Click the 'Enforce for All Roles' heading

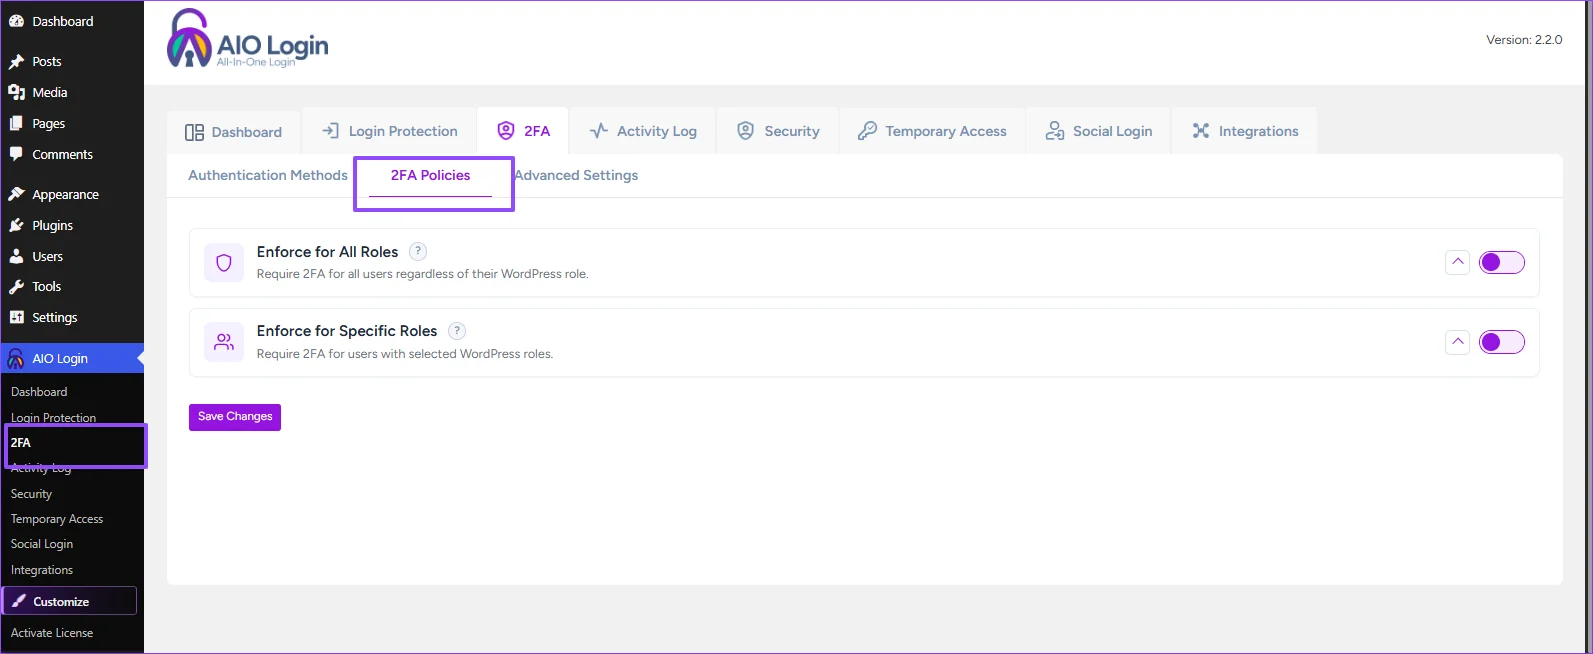coord(327,252)
